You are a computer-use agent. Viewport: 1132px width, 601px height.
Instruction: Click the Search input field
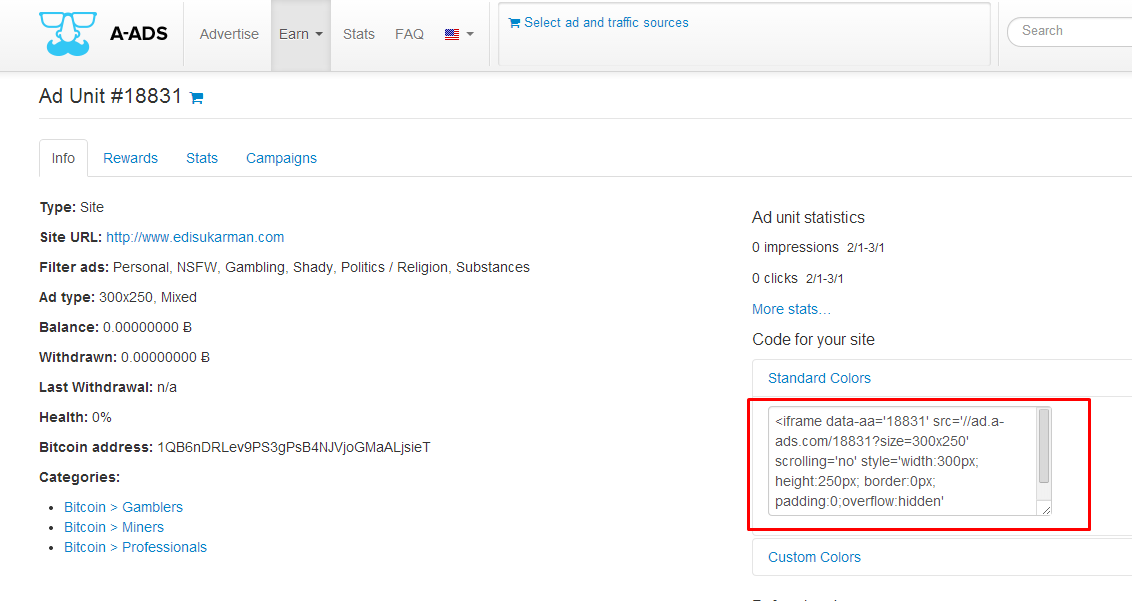tap(1070, 31)
